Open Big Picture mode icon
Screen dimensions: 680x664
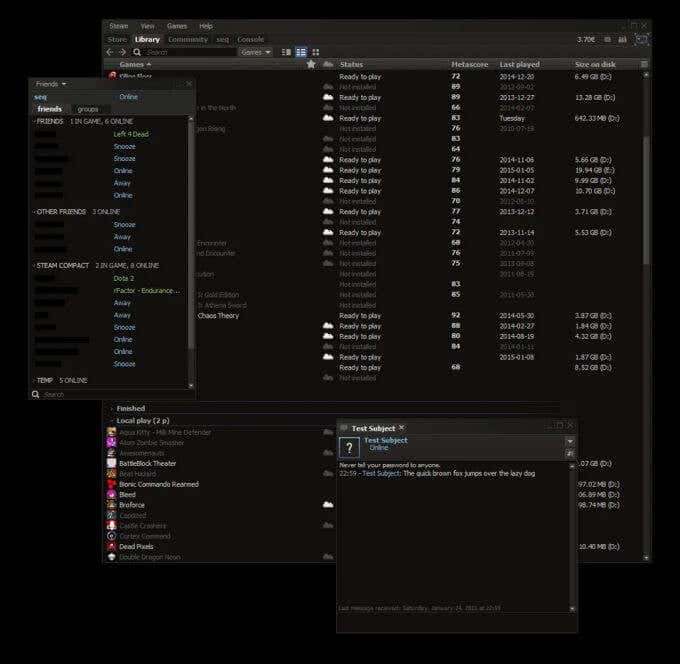pyautogui.click(x=641, y=39)
